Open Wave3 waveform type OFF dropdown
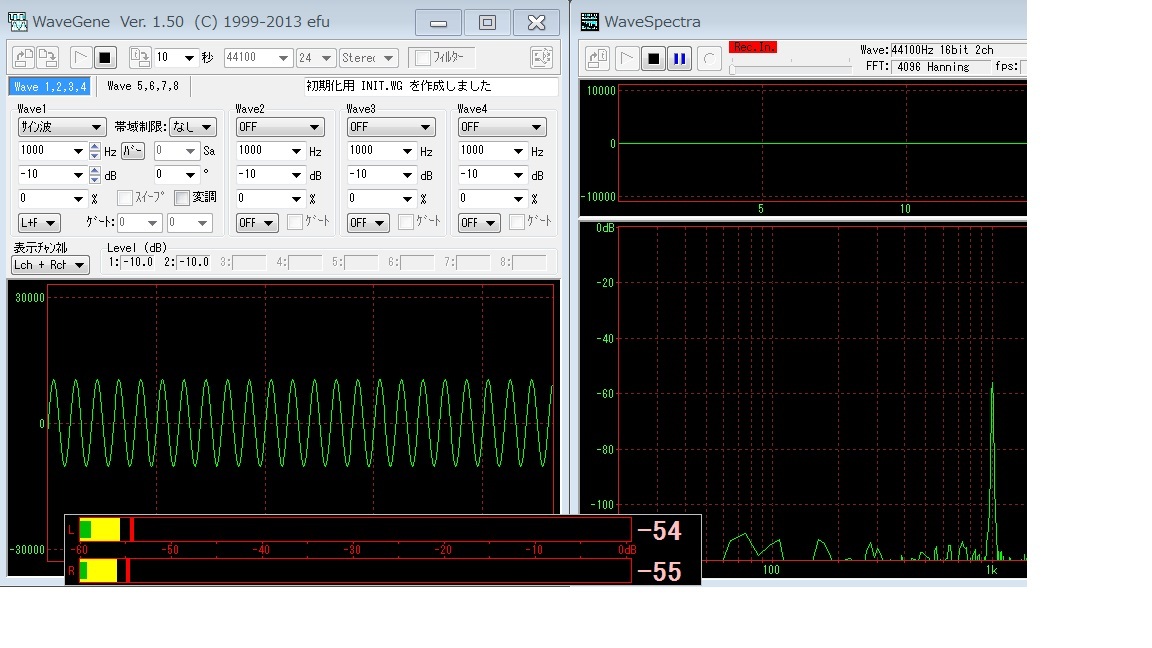This screenshot has height=648, width=1152. [x=391, y=127]
